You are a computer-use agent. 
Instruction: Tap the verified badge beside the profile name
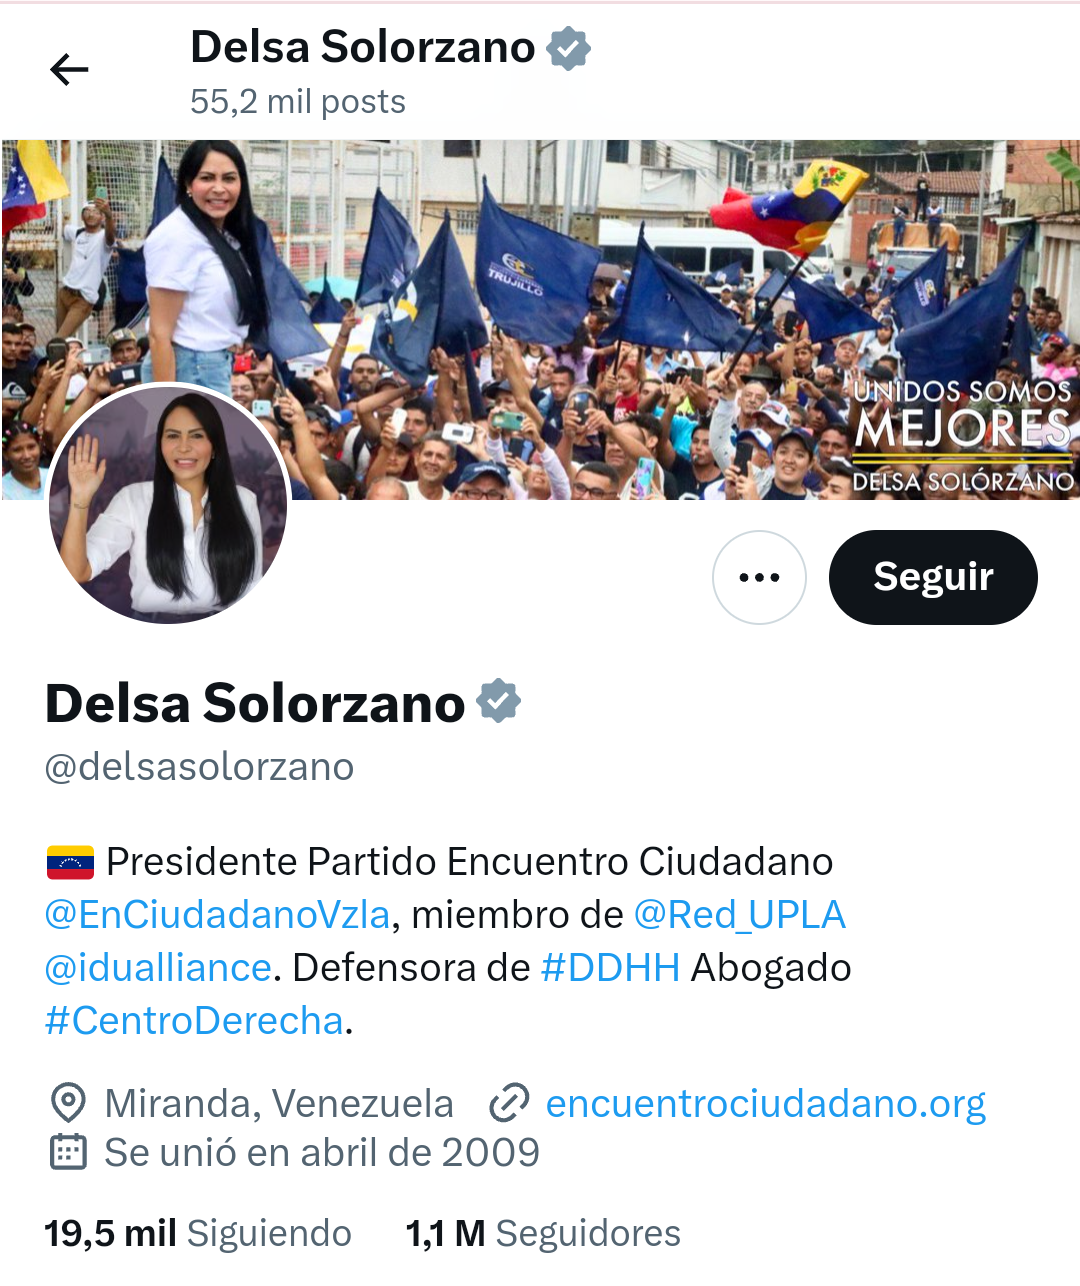click(x=498, y=701)
